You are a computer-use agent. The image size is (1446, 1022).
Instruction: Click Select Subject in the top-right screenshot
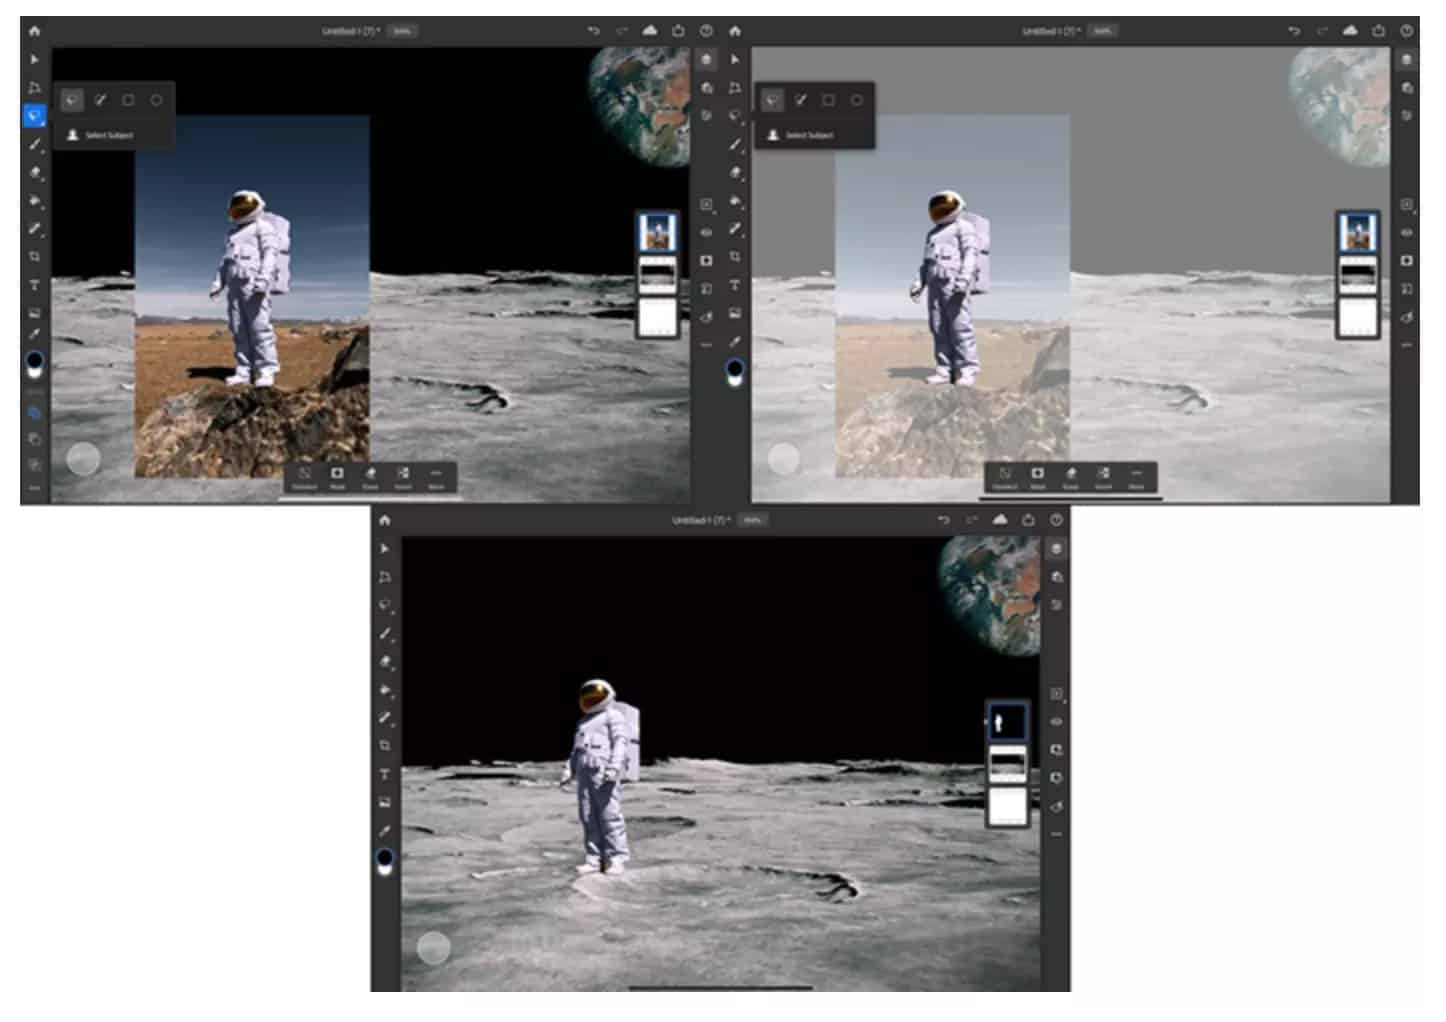[x=800, y=135]
